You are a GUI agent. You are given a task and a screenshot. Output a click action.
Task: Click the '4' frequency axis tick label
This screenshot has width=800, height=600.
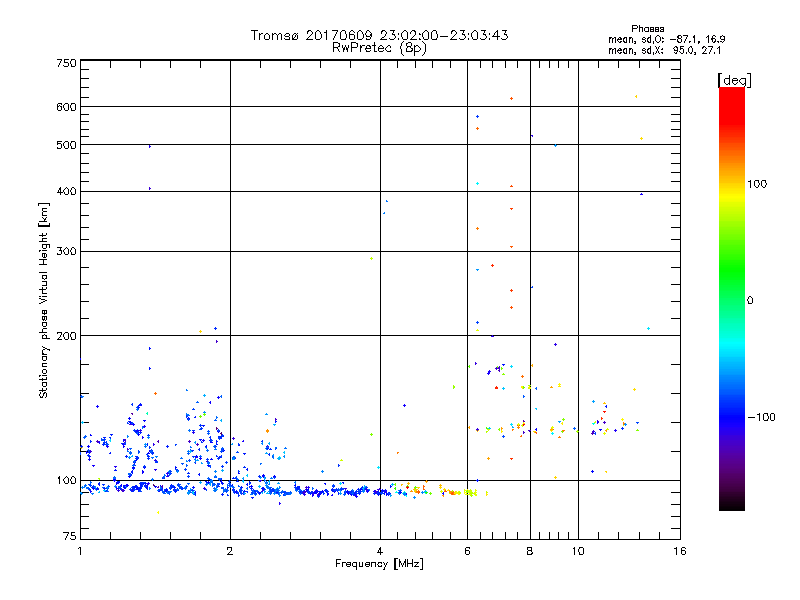tap(380, 551)
